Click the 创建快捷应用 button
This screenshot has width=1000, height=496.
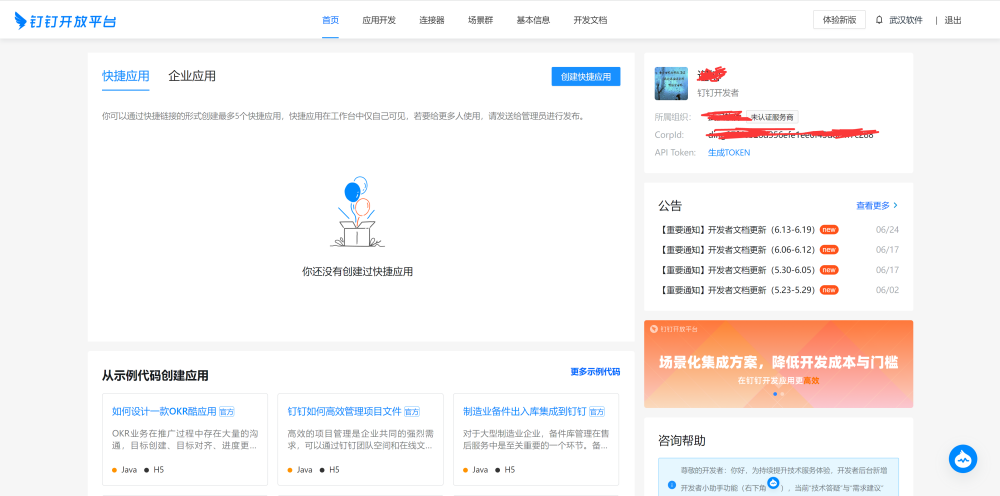586,77
